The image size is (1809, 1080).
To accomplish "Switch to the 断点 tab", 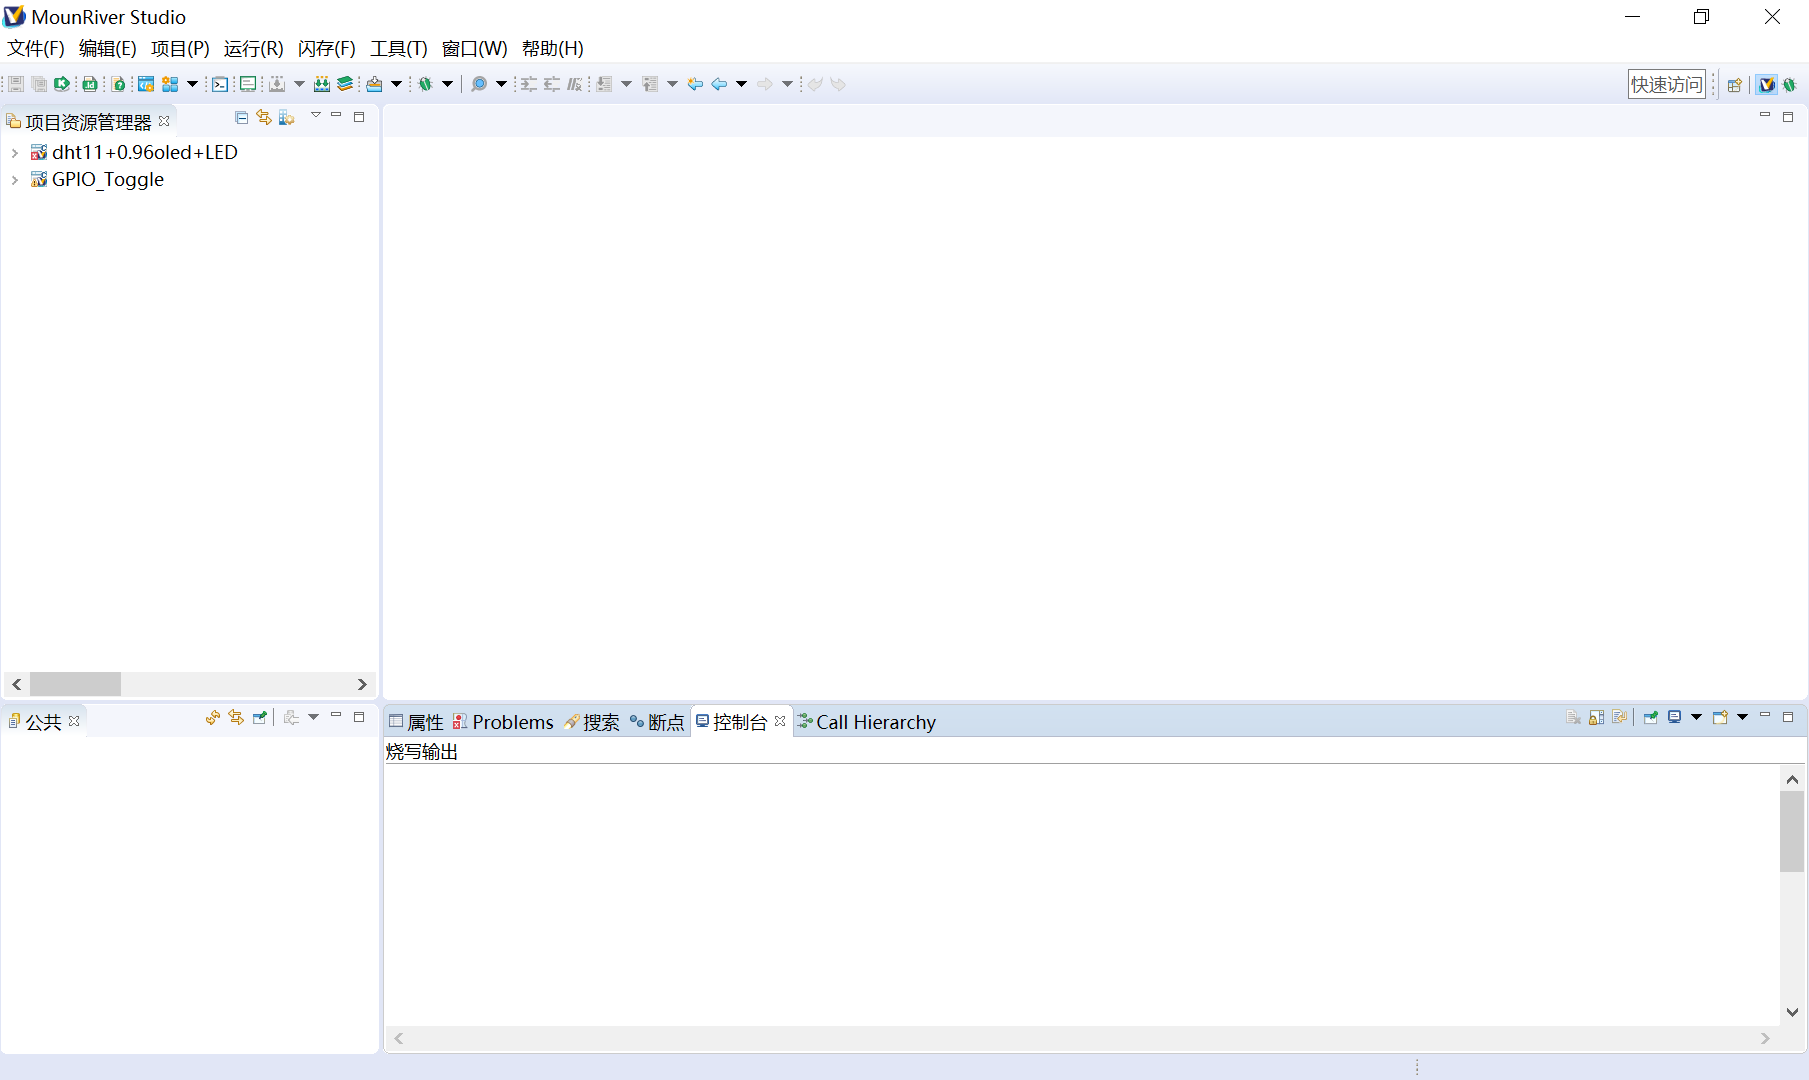I will [x=657, y=722].
